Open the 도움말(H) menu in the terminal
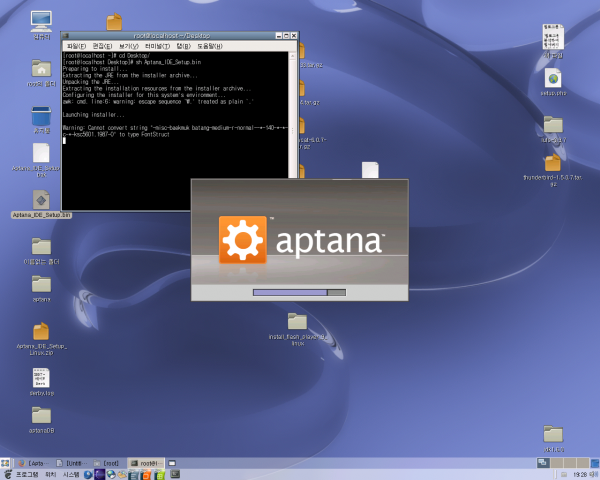 tap(210, 46)
